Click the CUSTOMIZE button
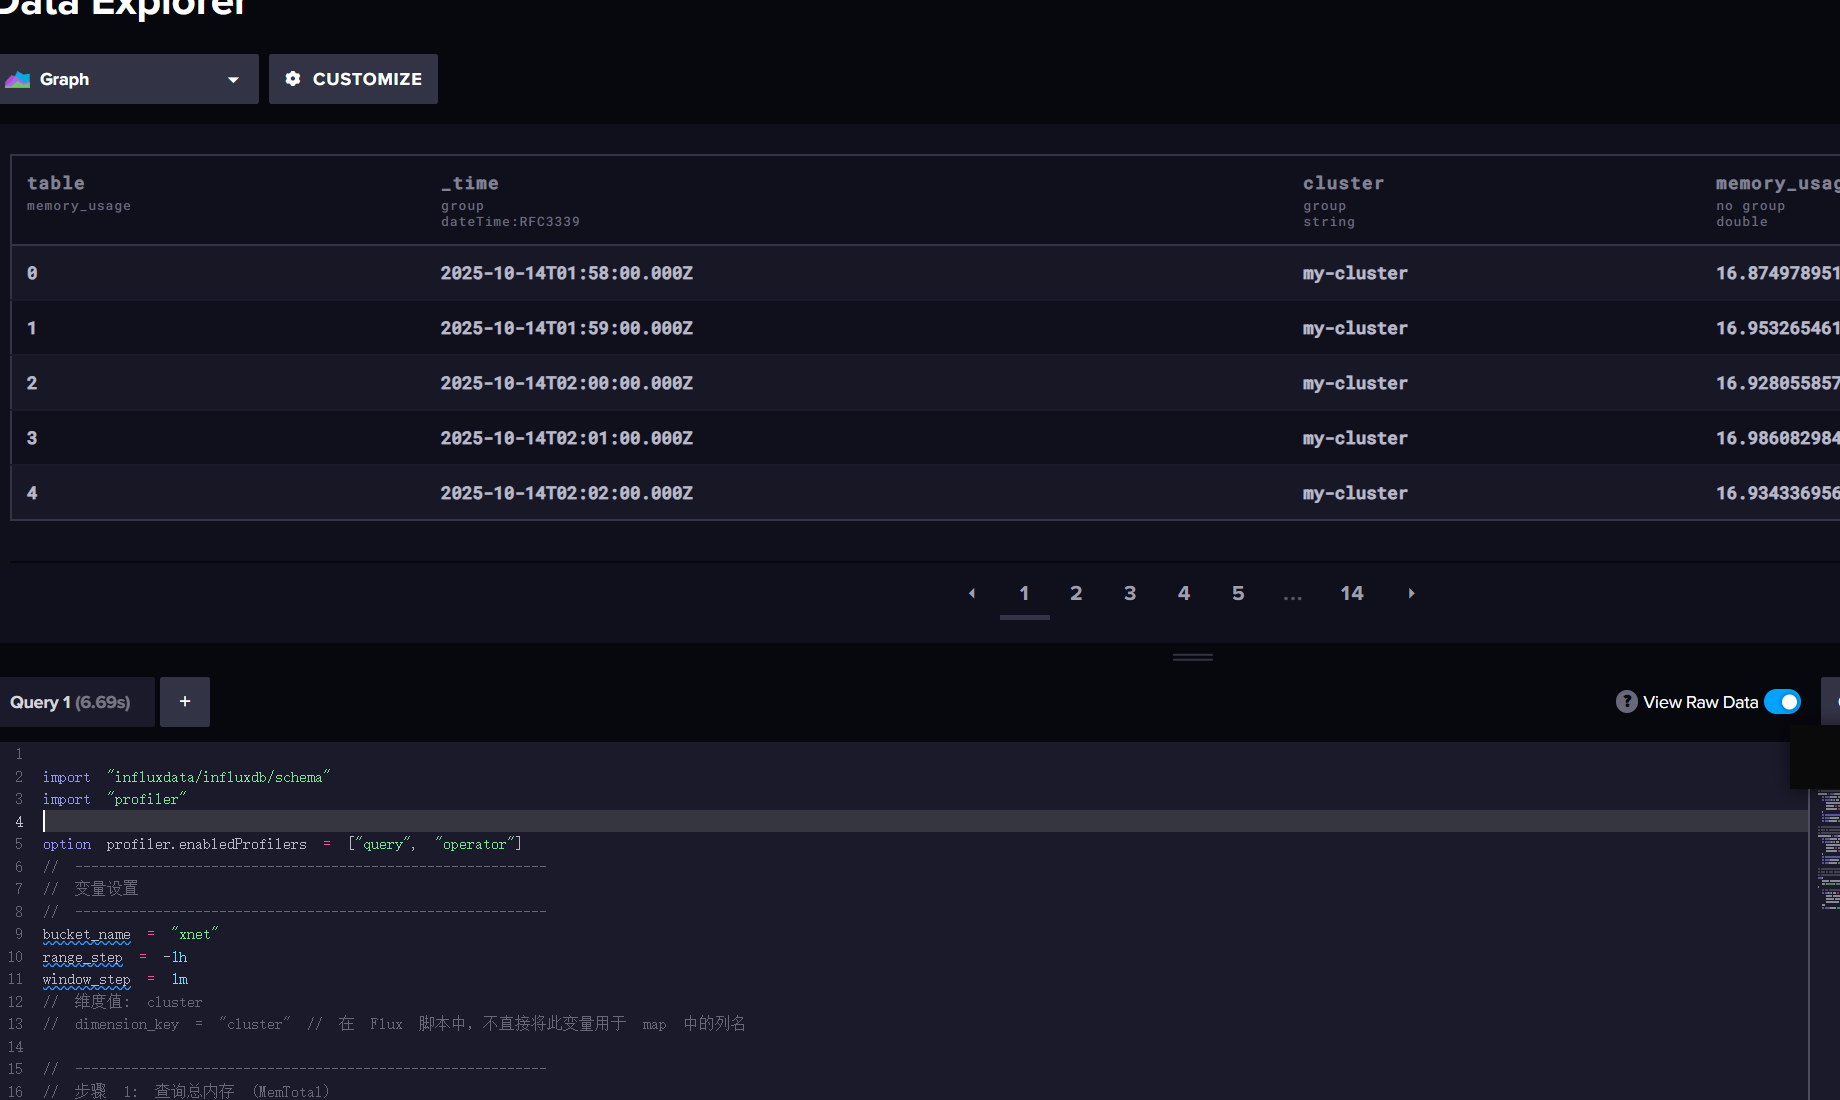The width and height of the screenshot is (1840, 1100). [x=353, y=79]
